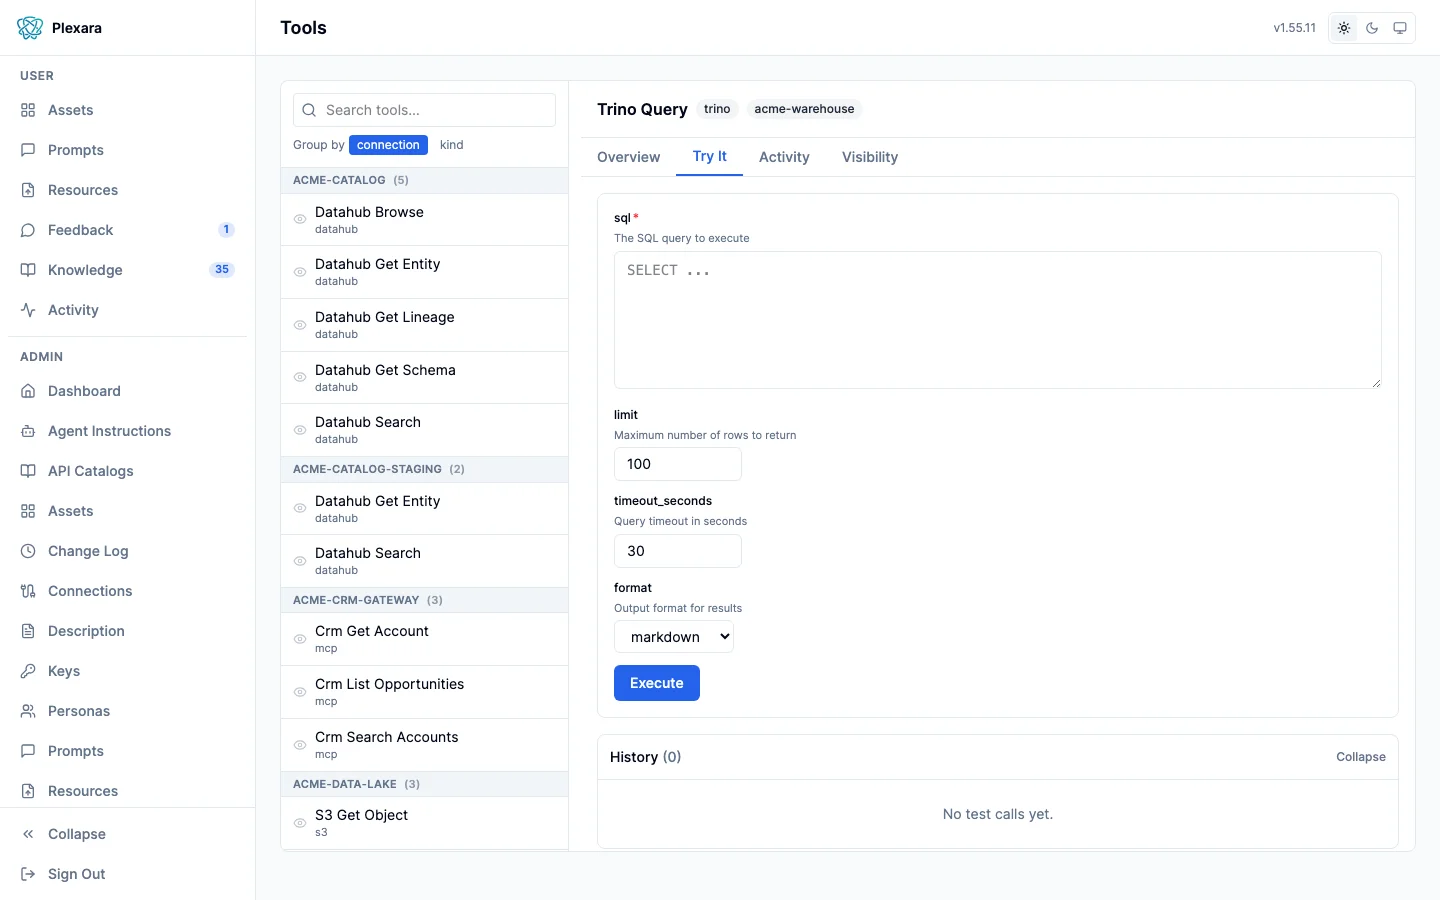Screen dimensions: 1440x900
Task: Click admin Prompts chat icon
Action: pos(28,751)
